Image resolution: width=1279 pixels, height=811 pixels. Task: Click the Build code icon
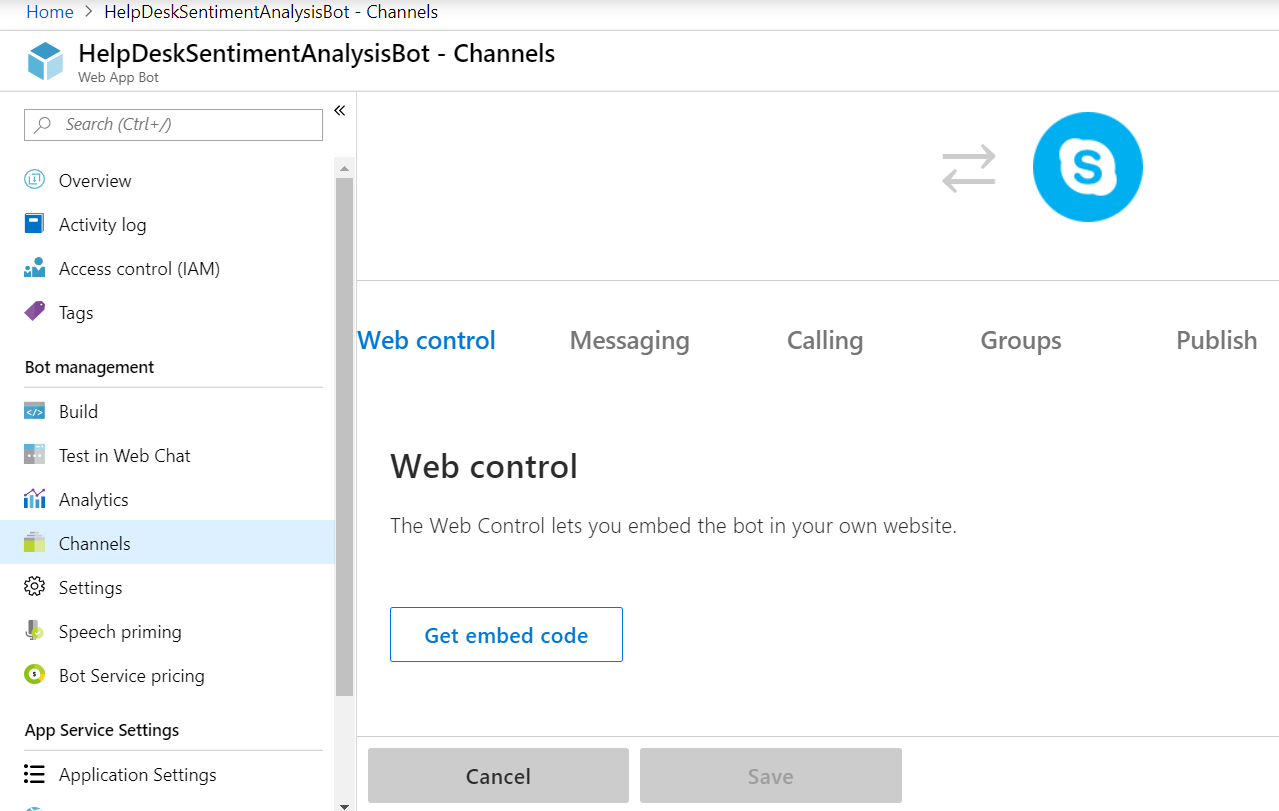pyautogui.click(x=35, y=411)
